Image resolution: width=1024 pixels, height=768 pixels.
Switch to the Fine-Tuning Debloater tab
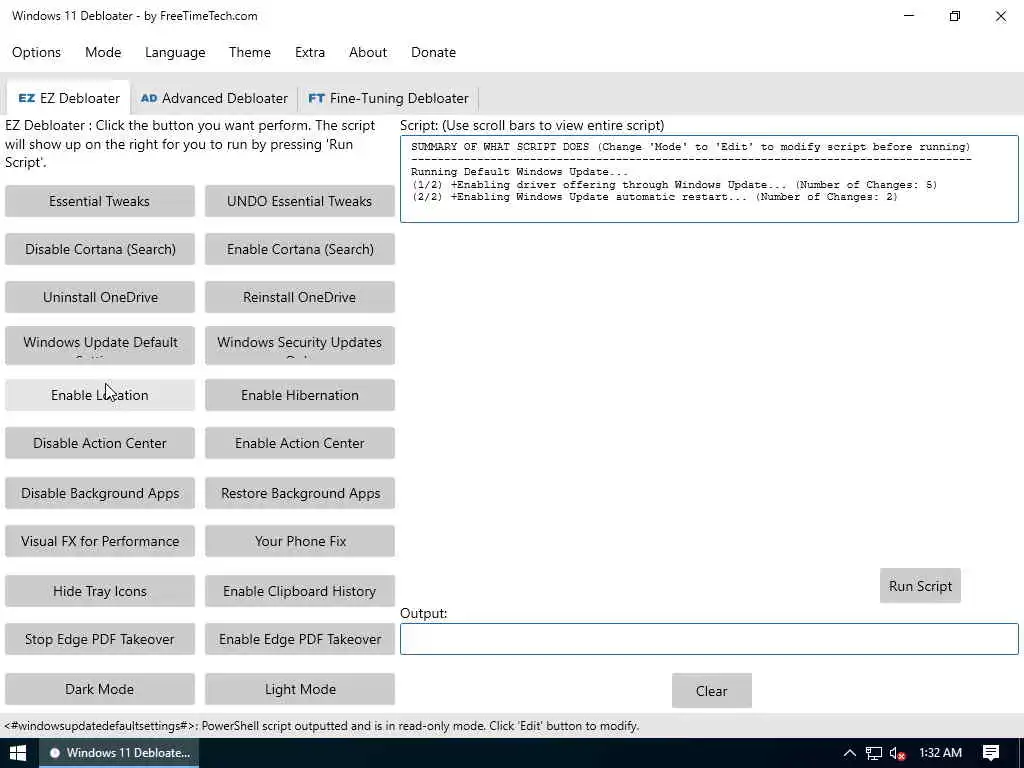[x=388, y=98]
